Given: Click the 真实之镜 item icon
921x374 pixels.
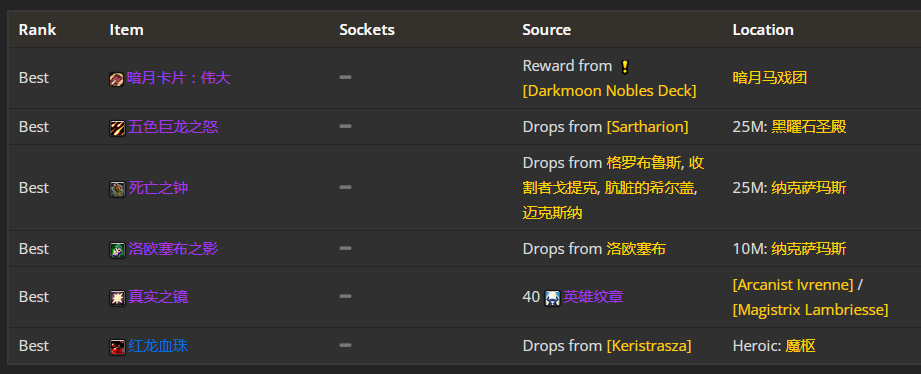Looking at the screenshot, I should point(117,298).
